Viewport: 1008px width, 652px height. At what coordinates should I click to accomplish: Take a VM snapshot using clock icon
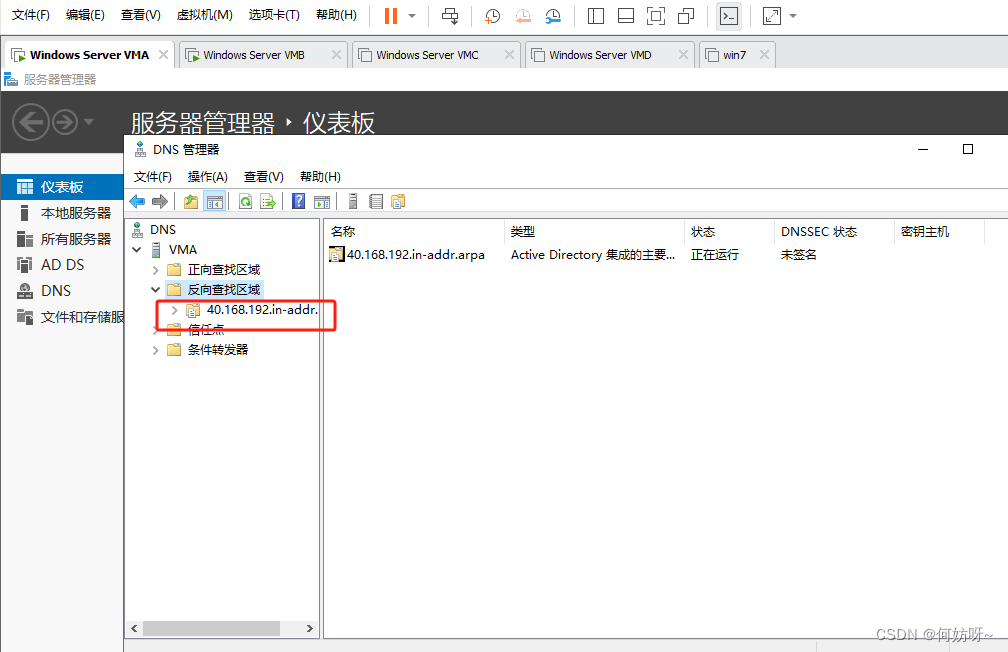pos(492,16)
